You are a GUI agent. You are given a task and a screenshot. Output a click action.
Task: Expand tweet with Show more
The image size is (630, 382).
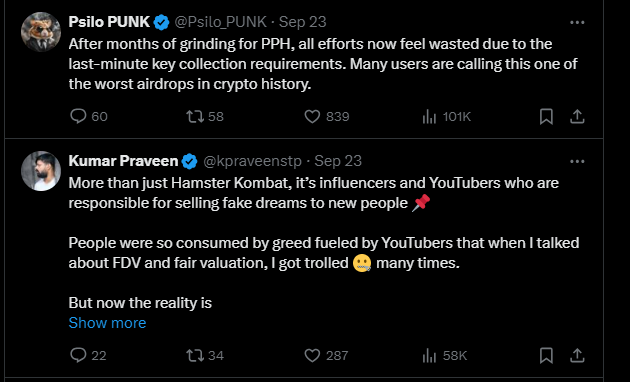coord(107,323)
